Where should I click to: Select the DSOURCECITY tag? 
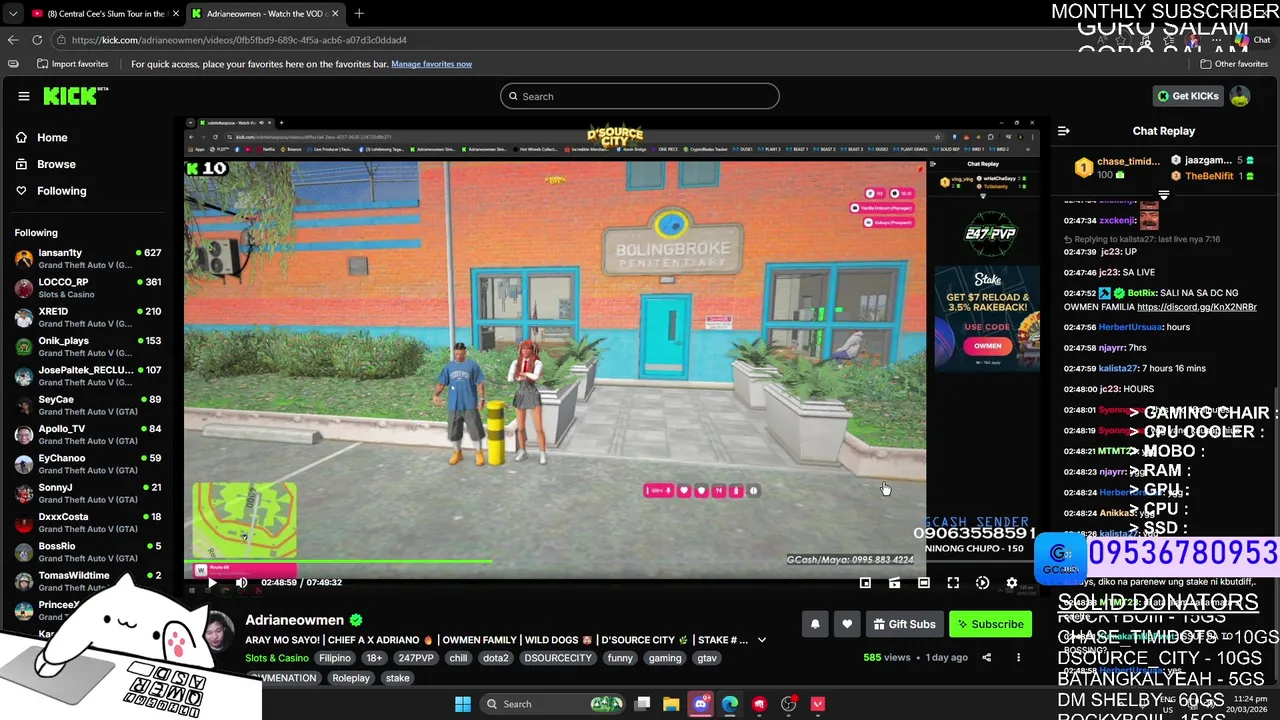560,658
